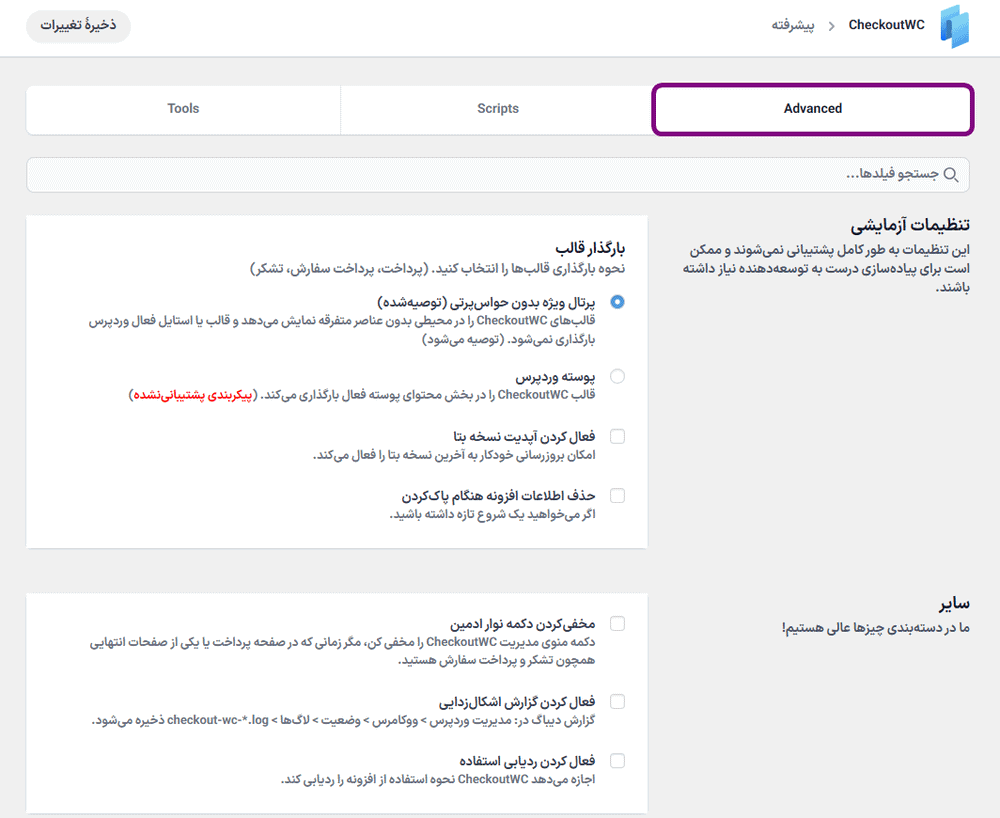
Task: Open the Advanced tab
Action: point(812,109)
